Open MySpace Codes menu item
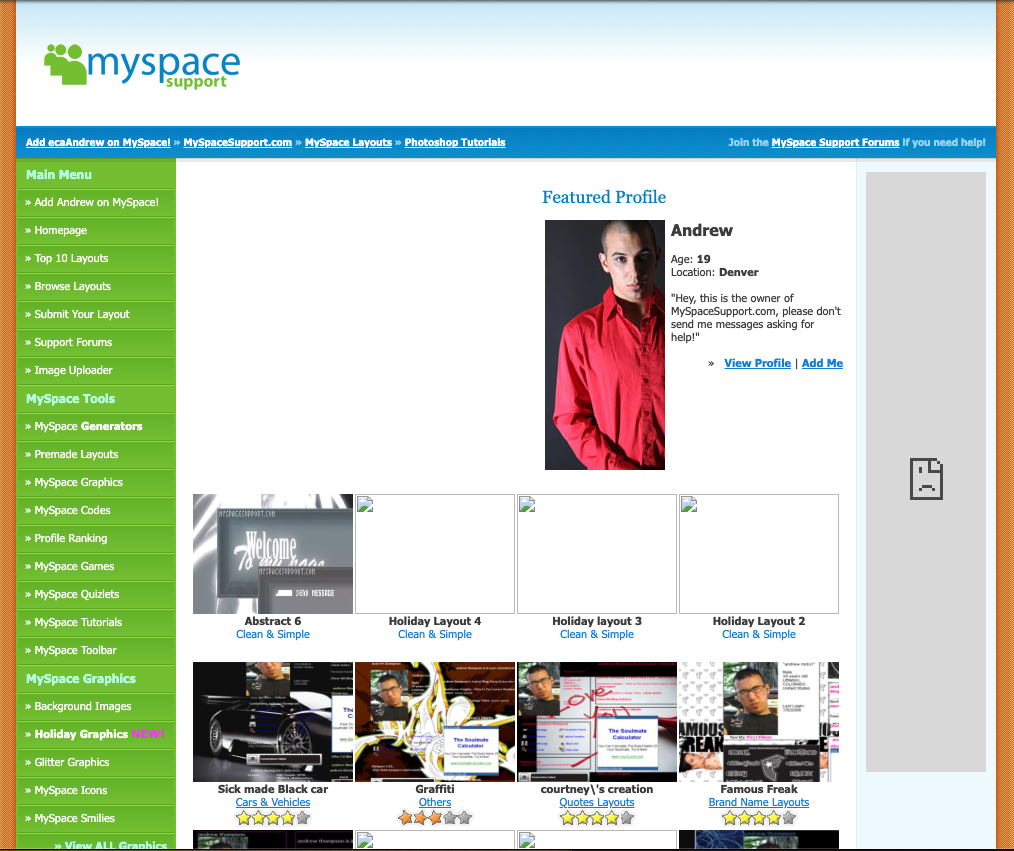Image resolution: width=1014 pixels, height=851 pixels. (96, 510)
